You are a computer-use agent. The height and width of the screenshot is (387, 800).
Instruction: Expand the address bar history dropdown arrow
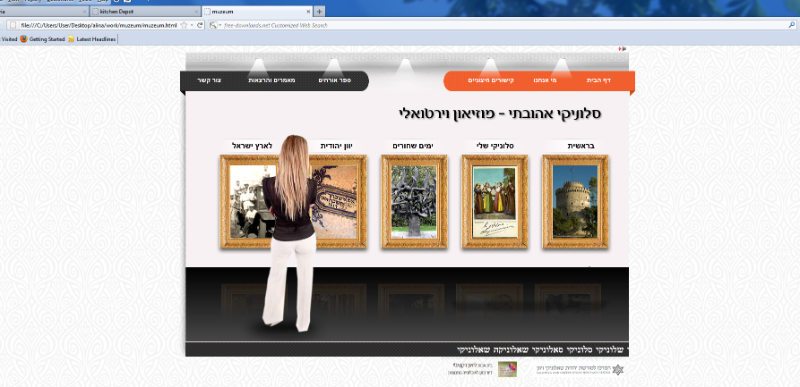[x=192, y=25]
